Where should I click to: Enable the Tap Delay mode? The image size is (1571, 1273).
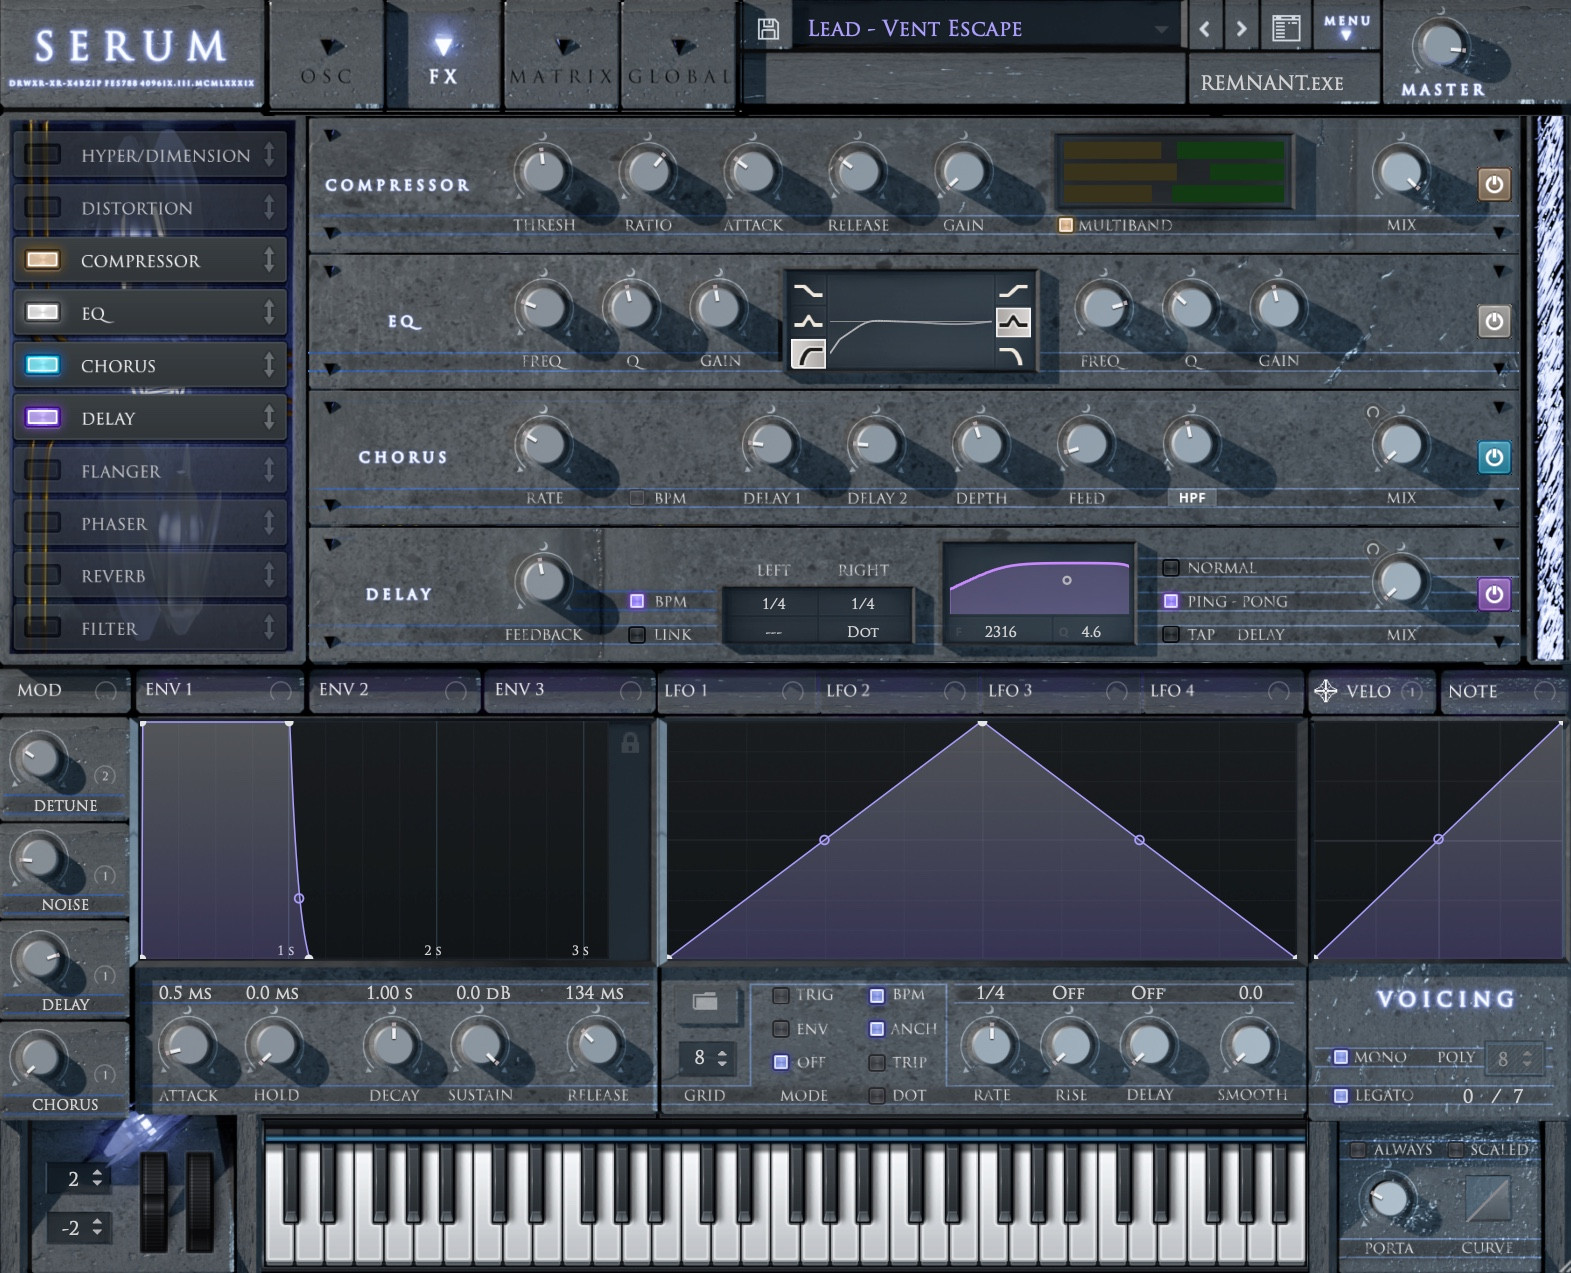pyautogui.click(x=1171, y=634)
